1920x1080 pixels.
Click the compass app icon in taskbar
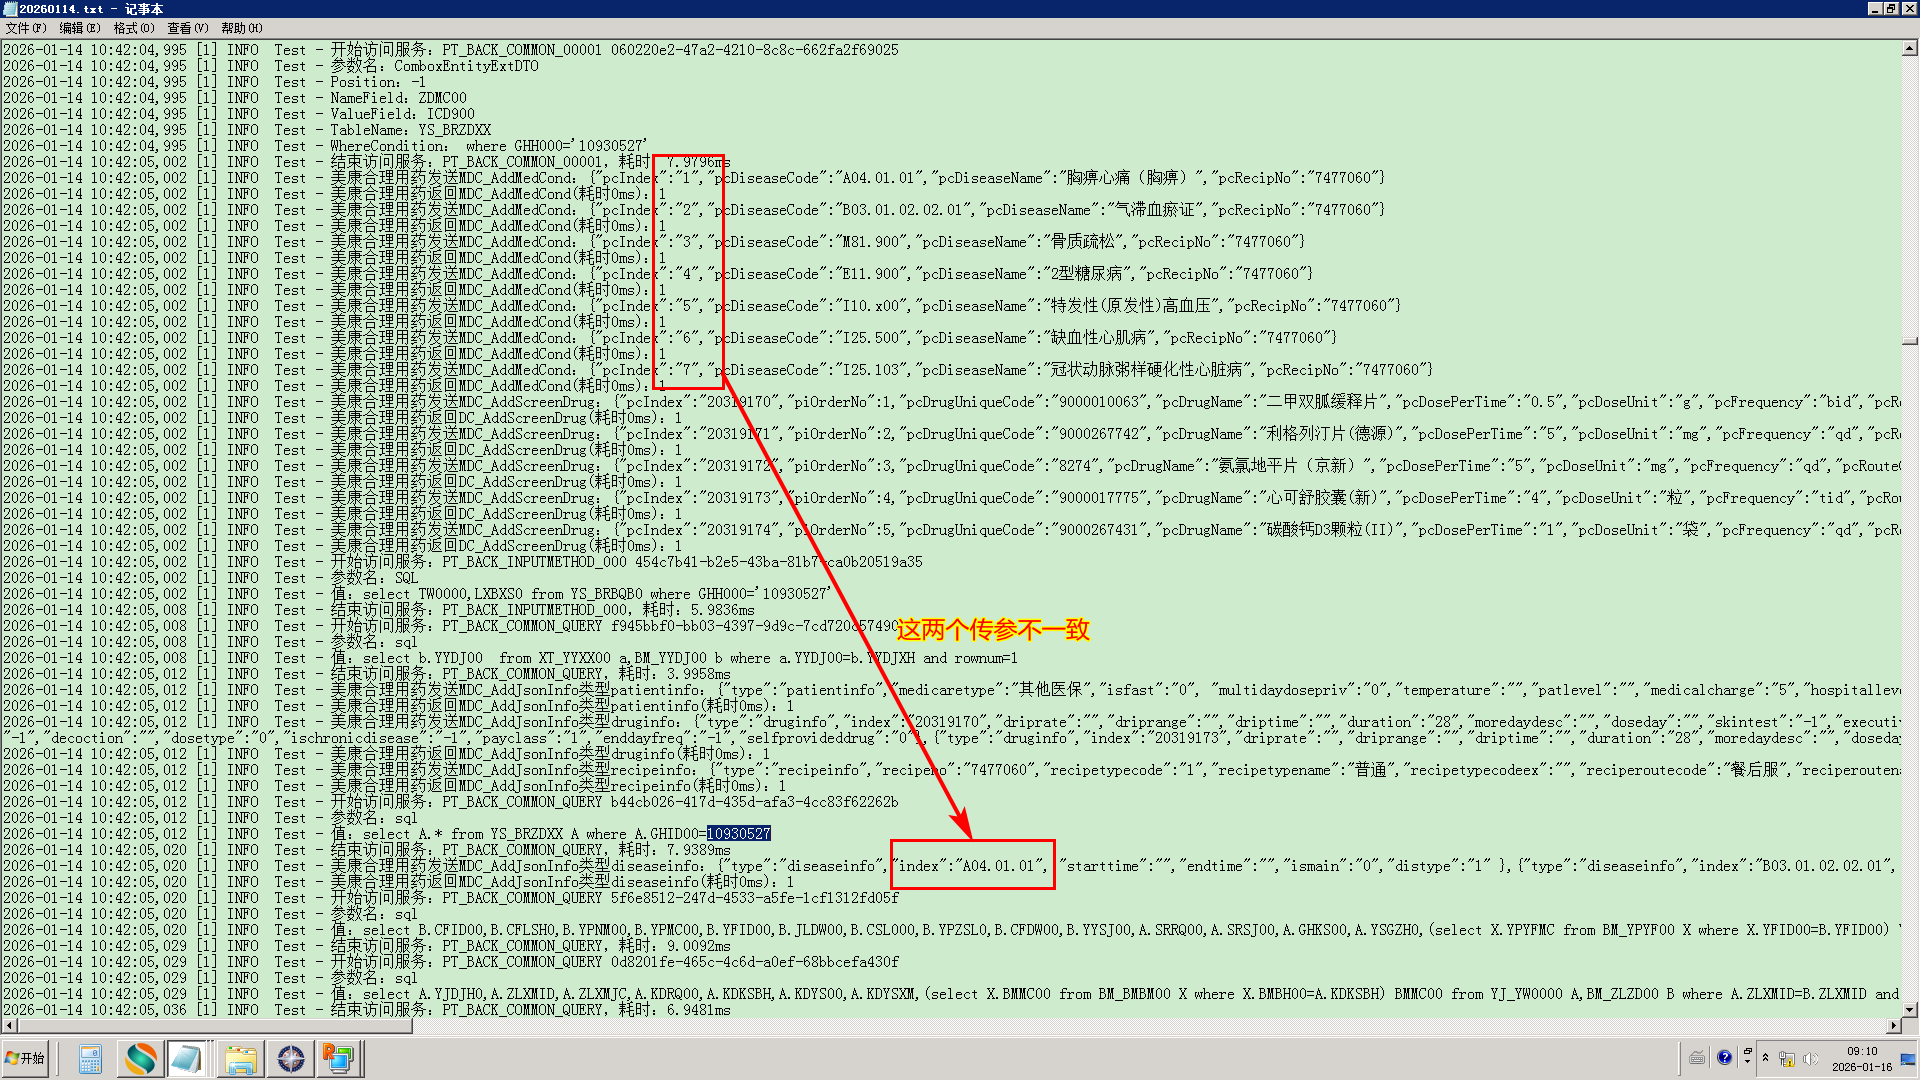tap(291, 1058)
